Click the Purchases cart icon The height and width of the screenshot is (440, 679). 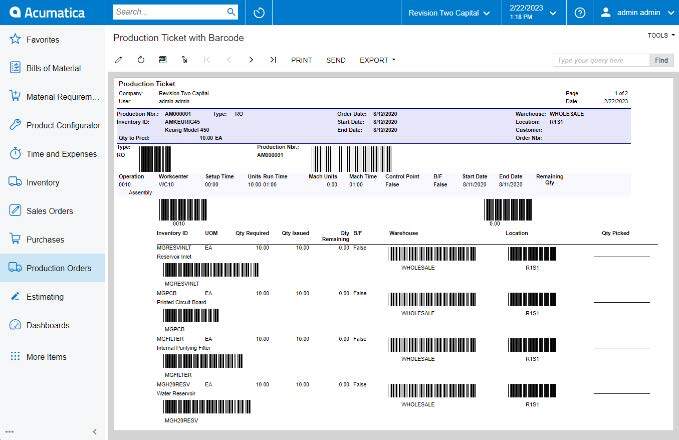15,239
